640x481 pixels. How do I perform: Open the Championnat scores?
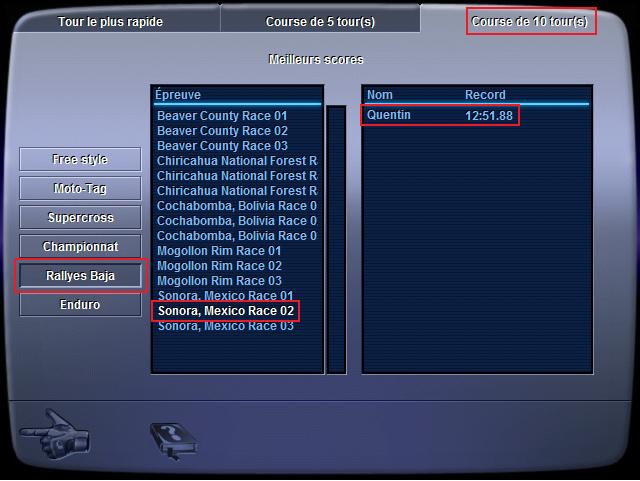pos(80,246)
